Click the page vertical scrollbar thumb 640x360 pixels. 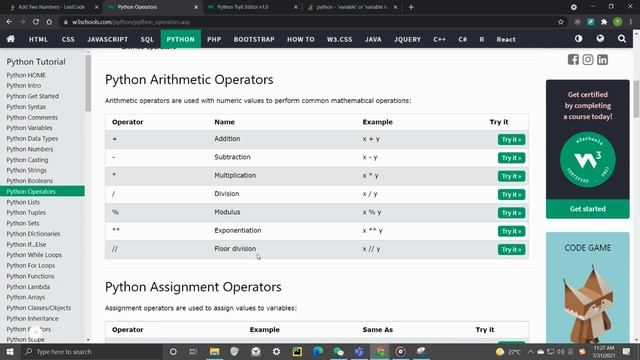click(x=636, y=99)
